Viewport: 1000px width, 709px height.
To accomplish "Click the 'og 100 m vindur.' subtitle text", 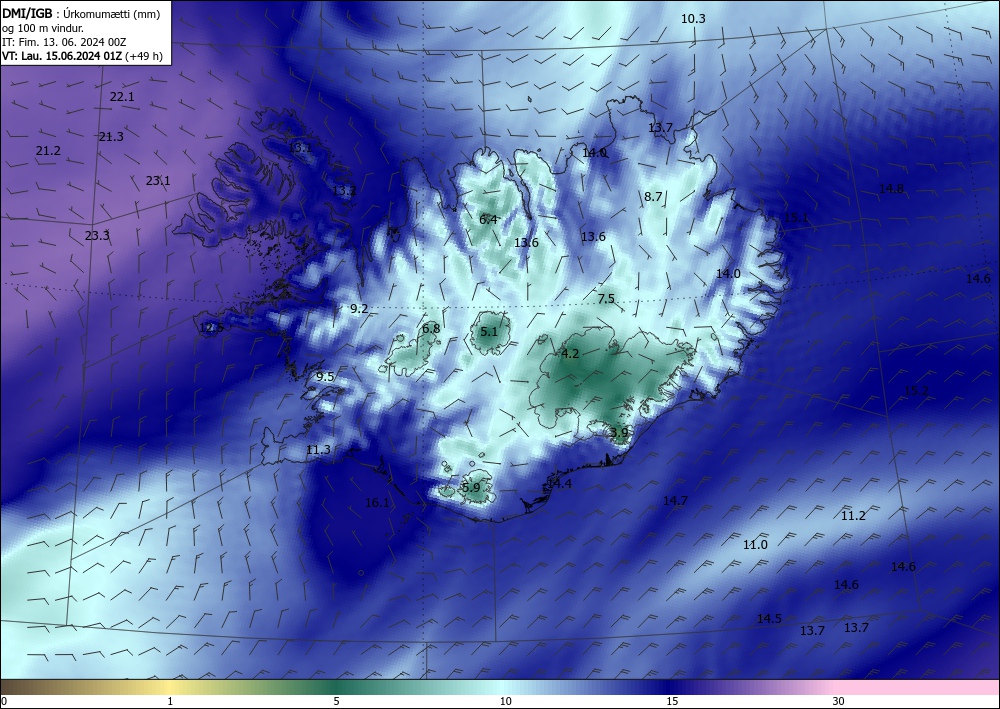I will [43, 28].
